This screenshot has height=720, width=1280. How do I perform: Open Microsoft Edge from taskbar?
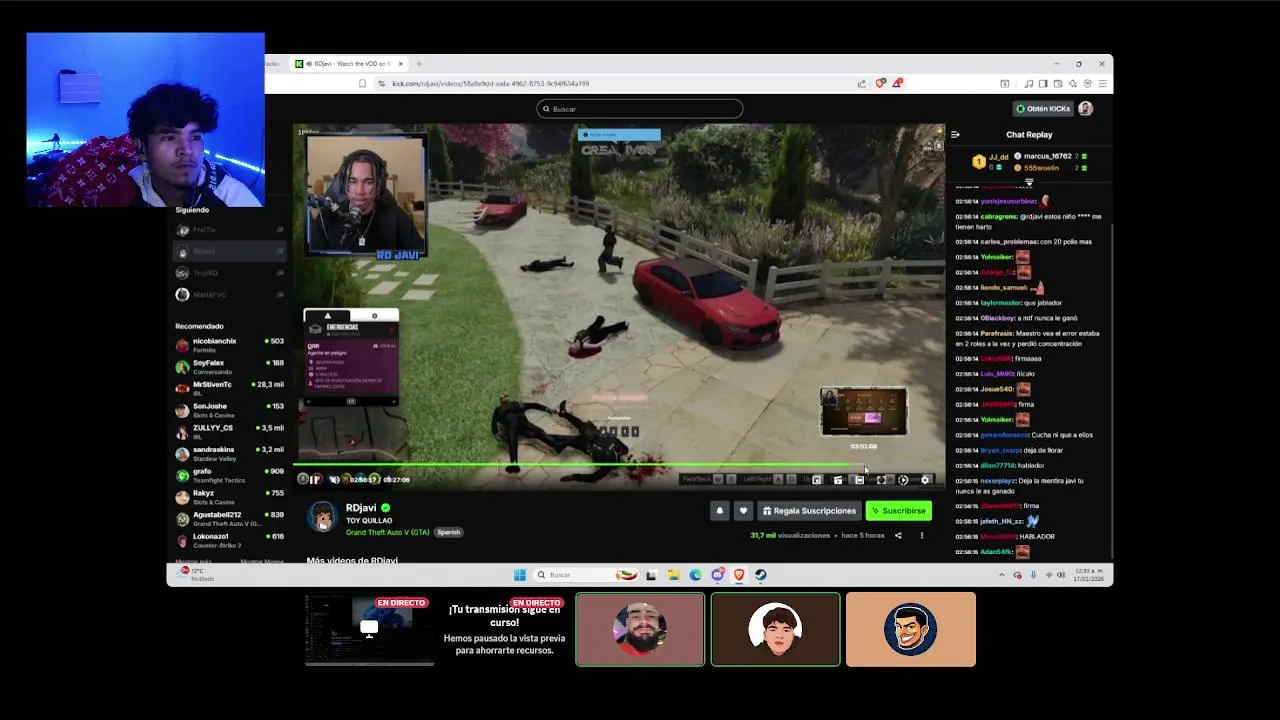696,575
